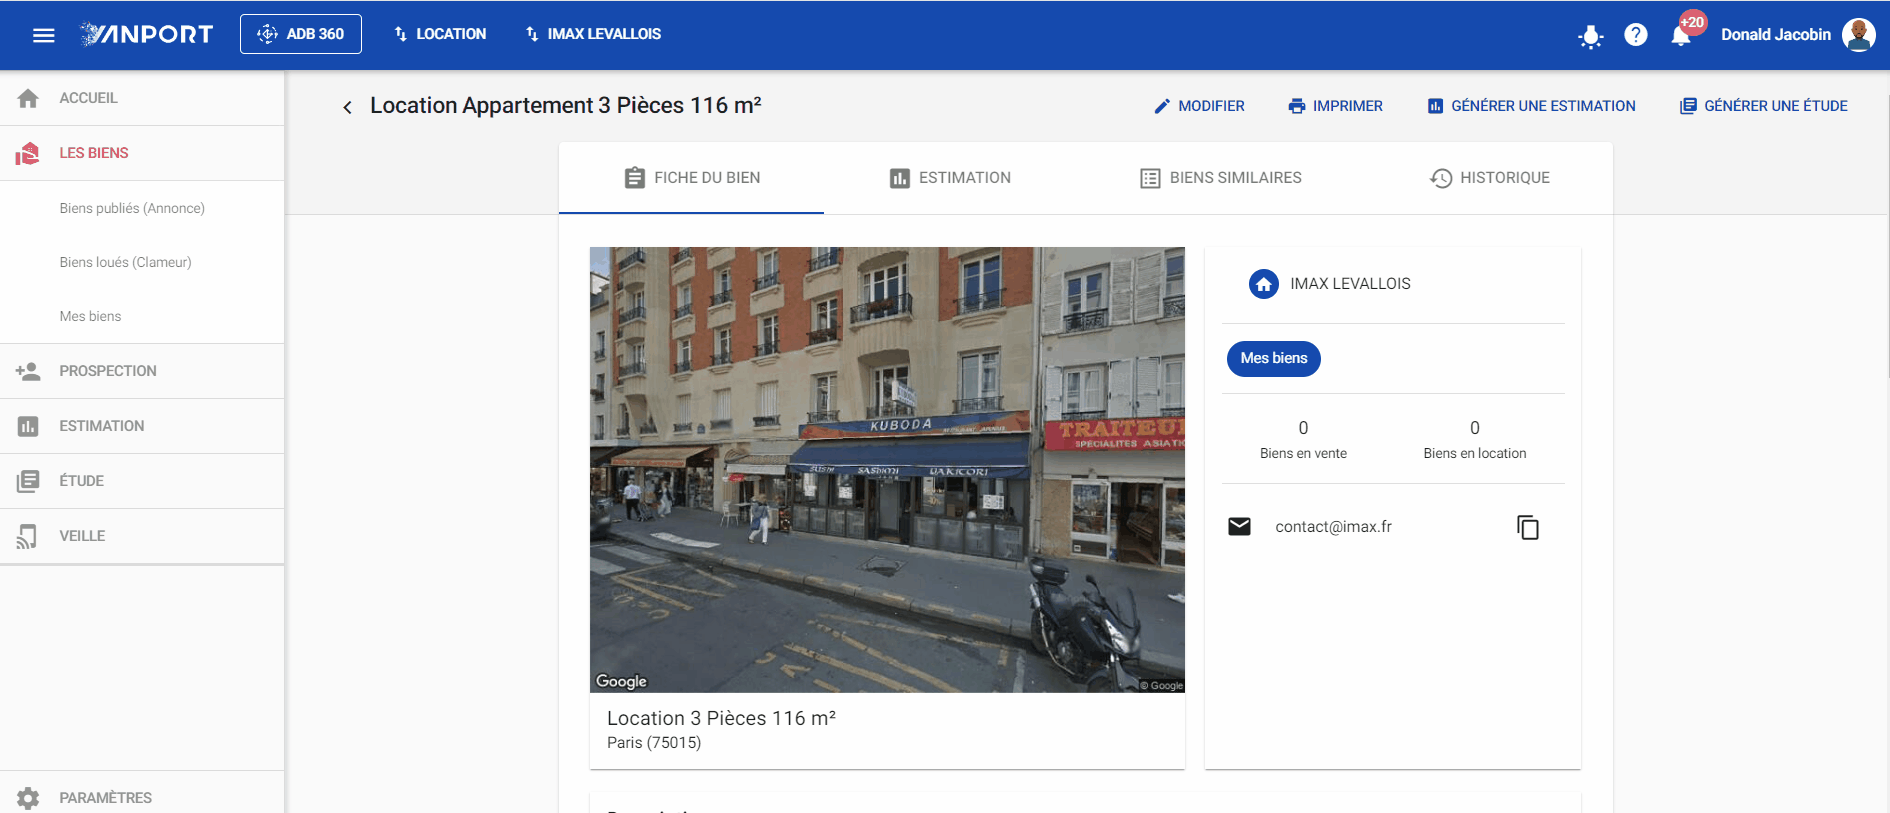Viewport: 1890px width, 813px height.
Task: Click the Yanport logo
Action: click(x=147, y=34)
